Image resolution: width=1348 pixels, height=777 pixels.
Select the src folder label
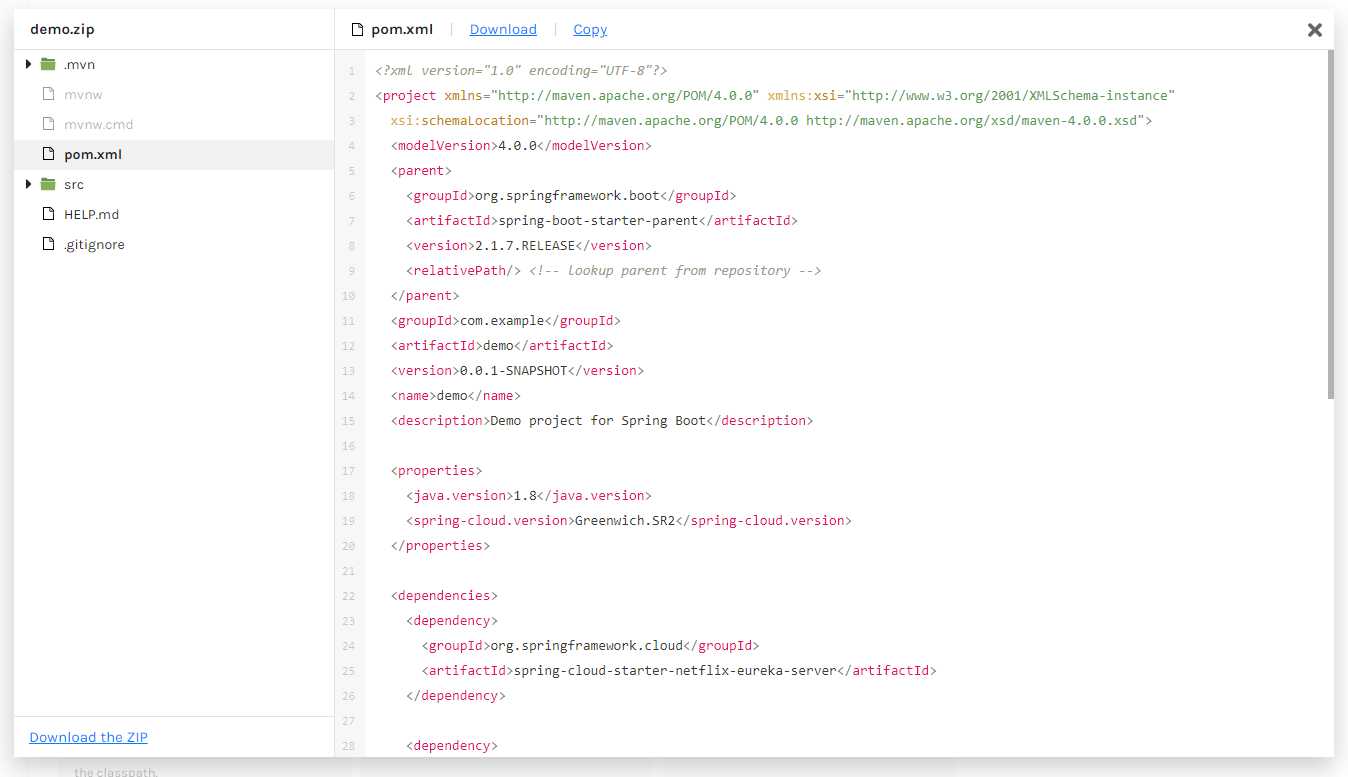click(x=74, y=185)
